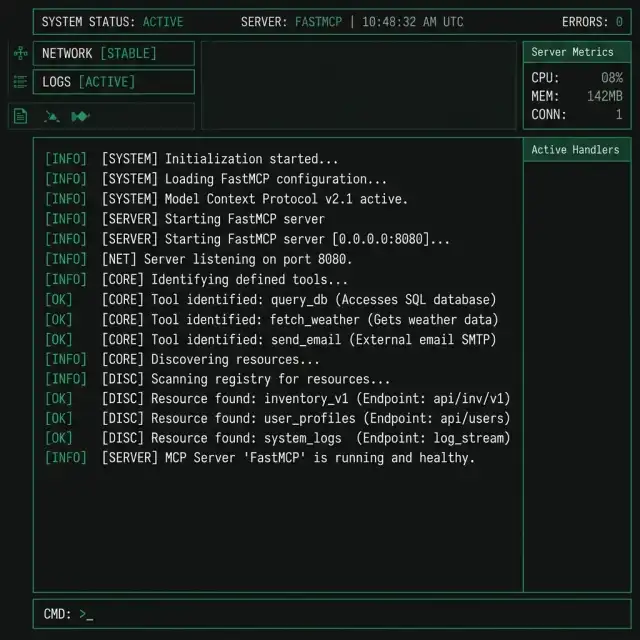Select log line 'Scanning registry for resources...'
Screen dimensions: 640x640
pos(218,379)
